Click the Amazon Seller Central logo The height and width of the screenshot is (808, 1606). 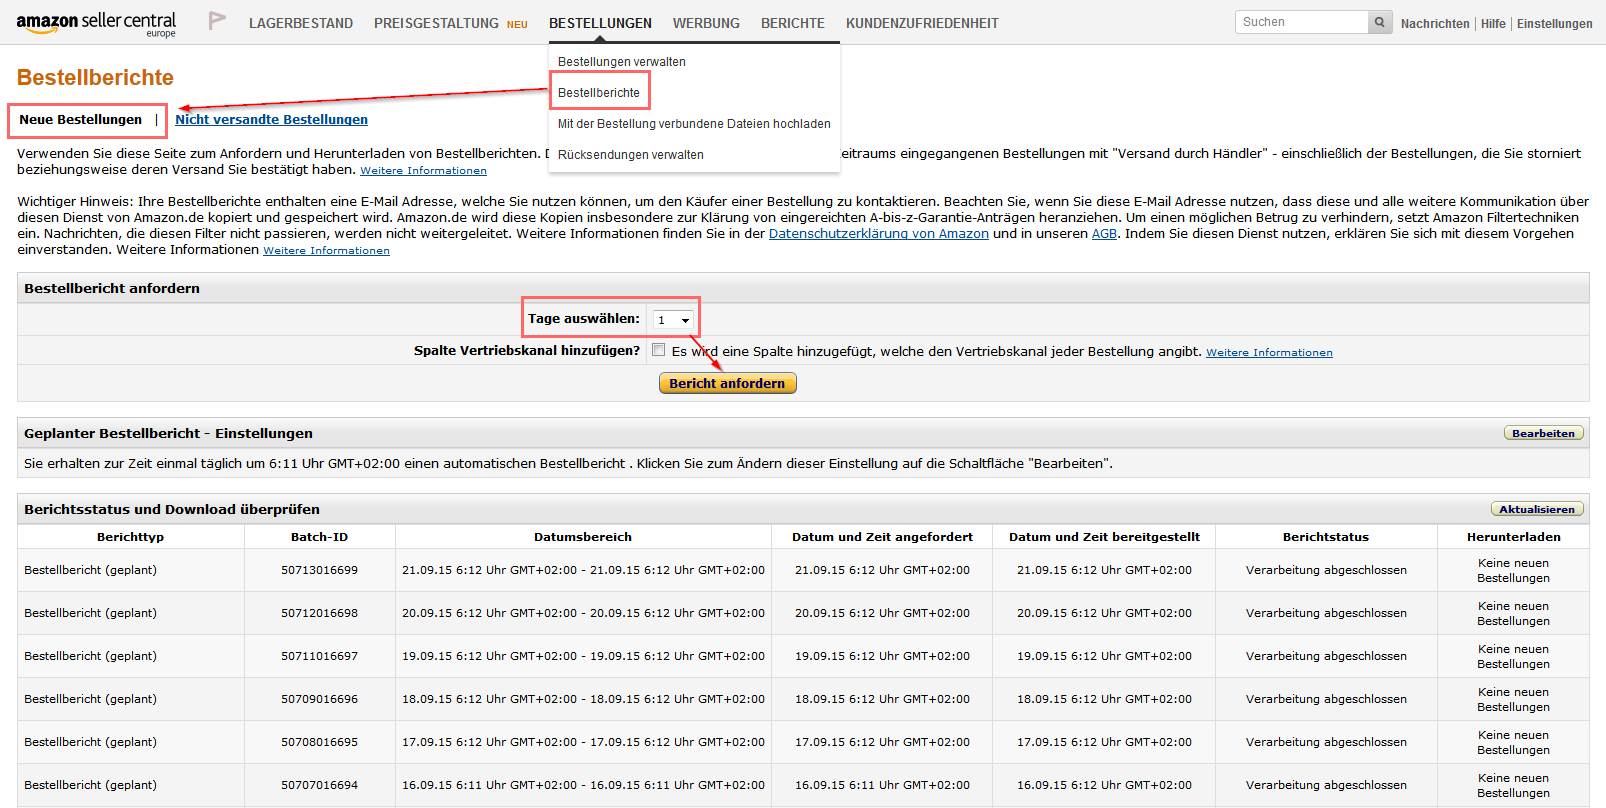[x=96, y=23]
